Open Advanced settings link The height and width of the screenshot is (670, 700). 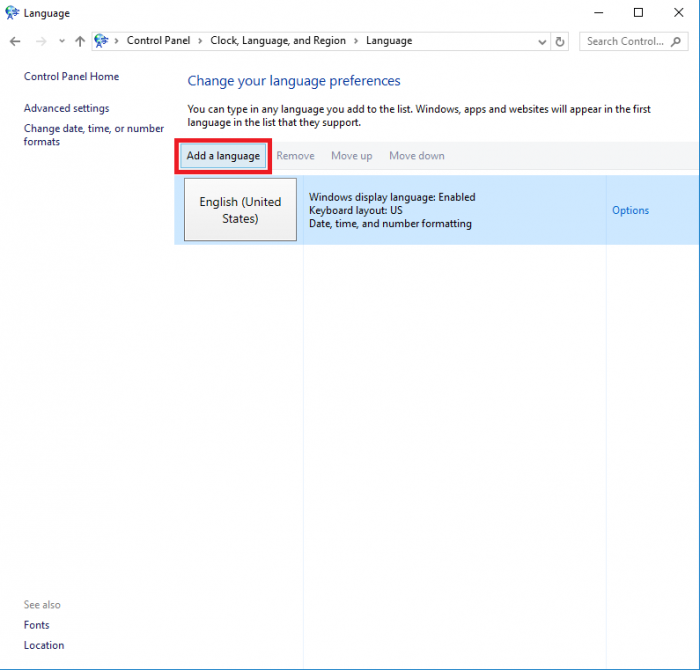coord(67,108)
